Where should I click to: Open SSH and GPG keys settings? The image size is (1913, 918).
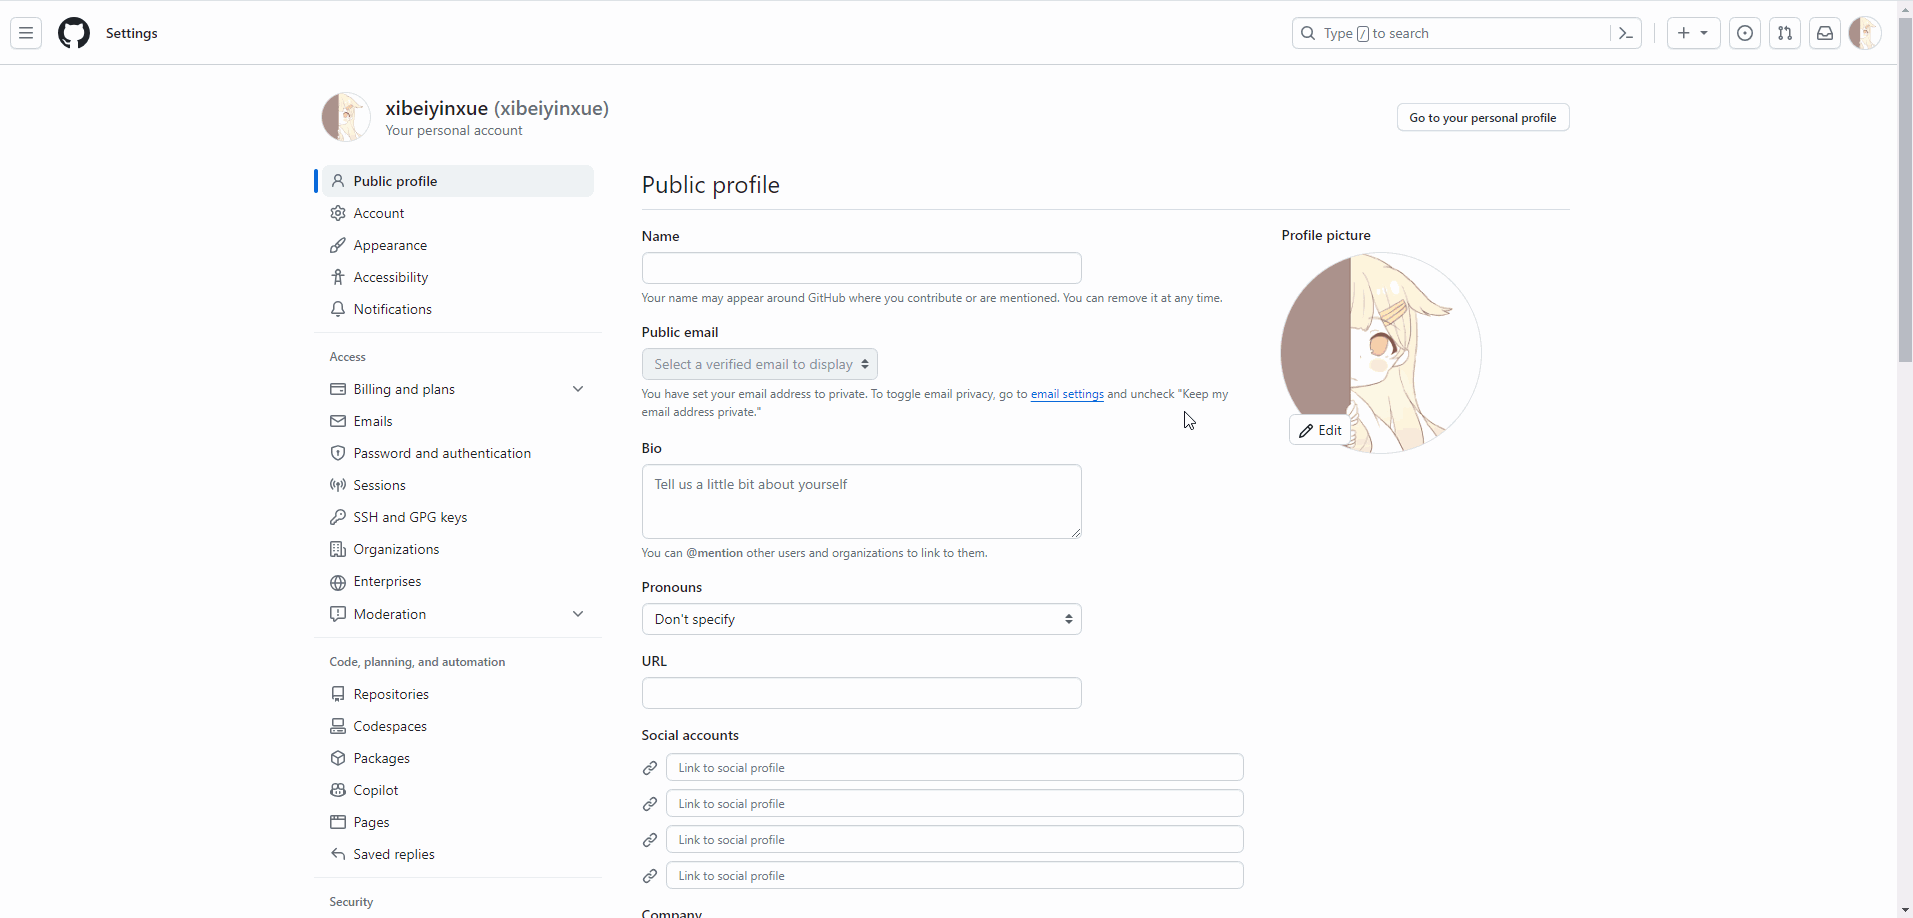pos(410,517)
